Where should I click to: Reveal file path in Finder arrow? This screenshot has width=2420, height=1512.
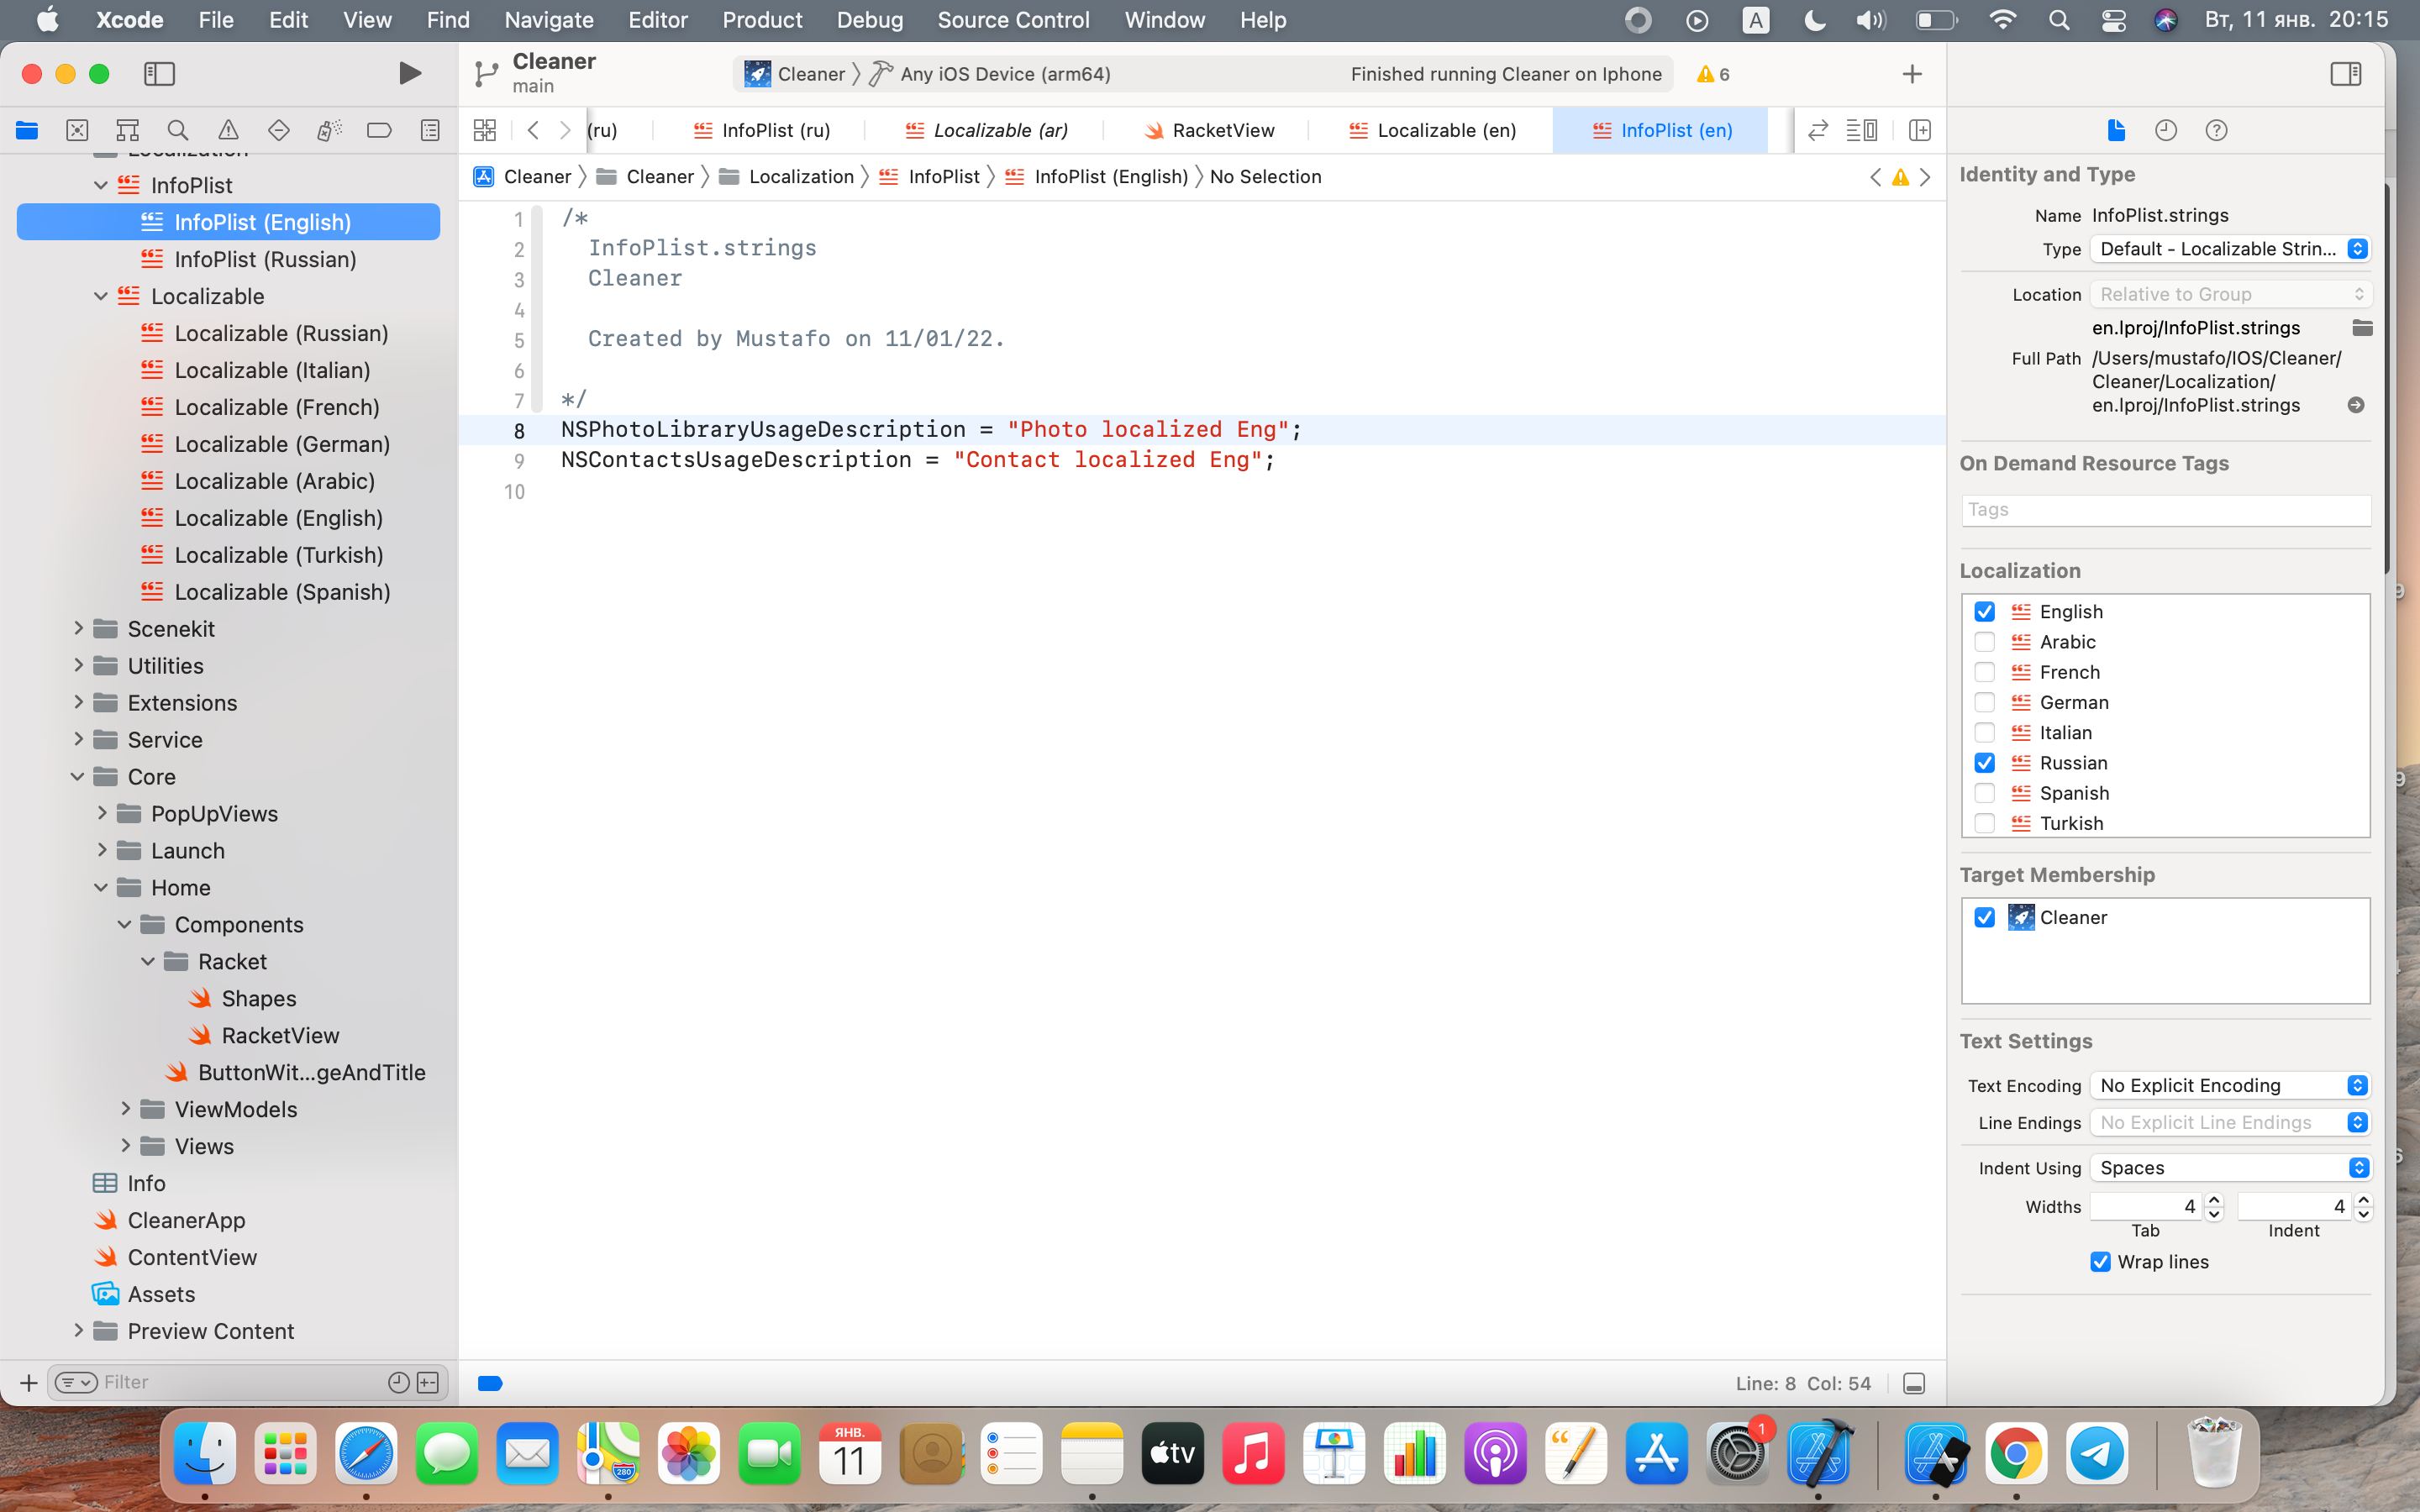[x=2356, y=405]
